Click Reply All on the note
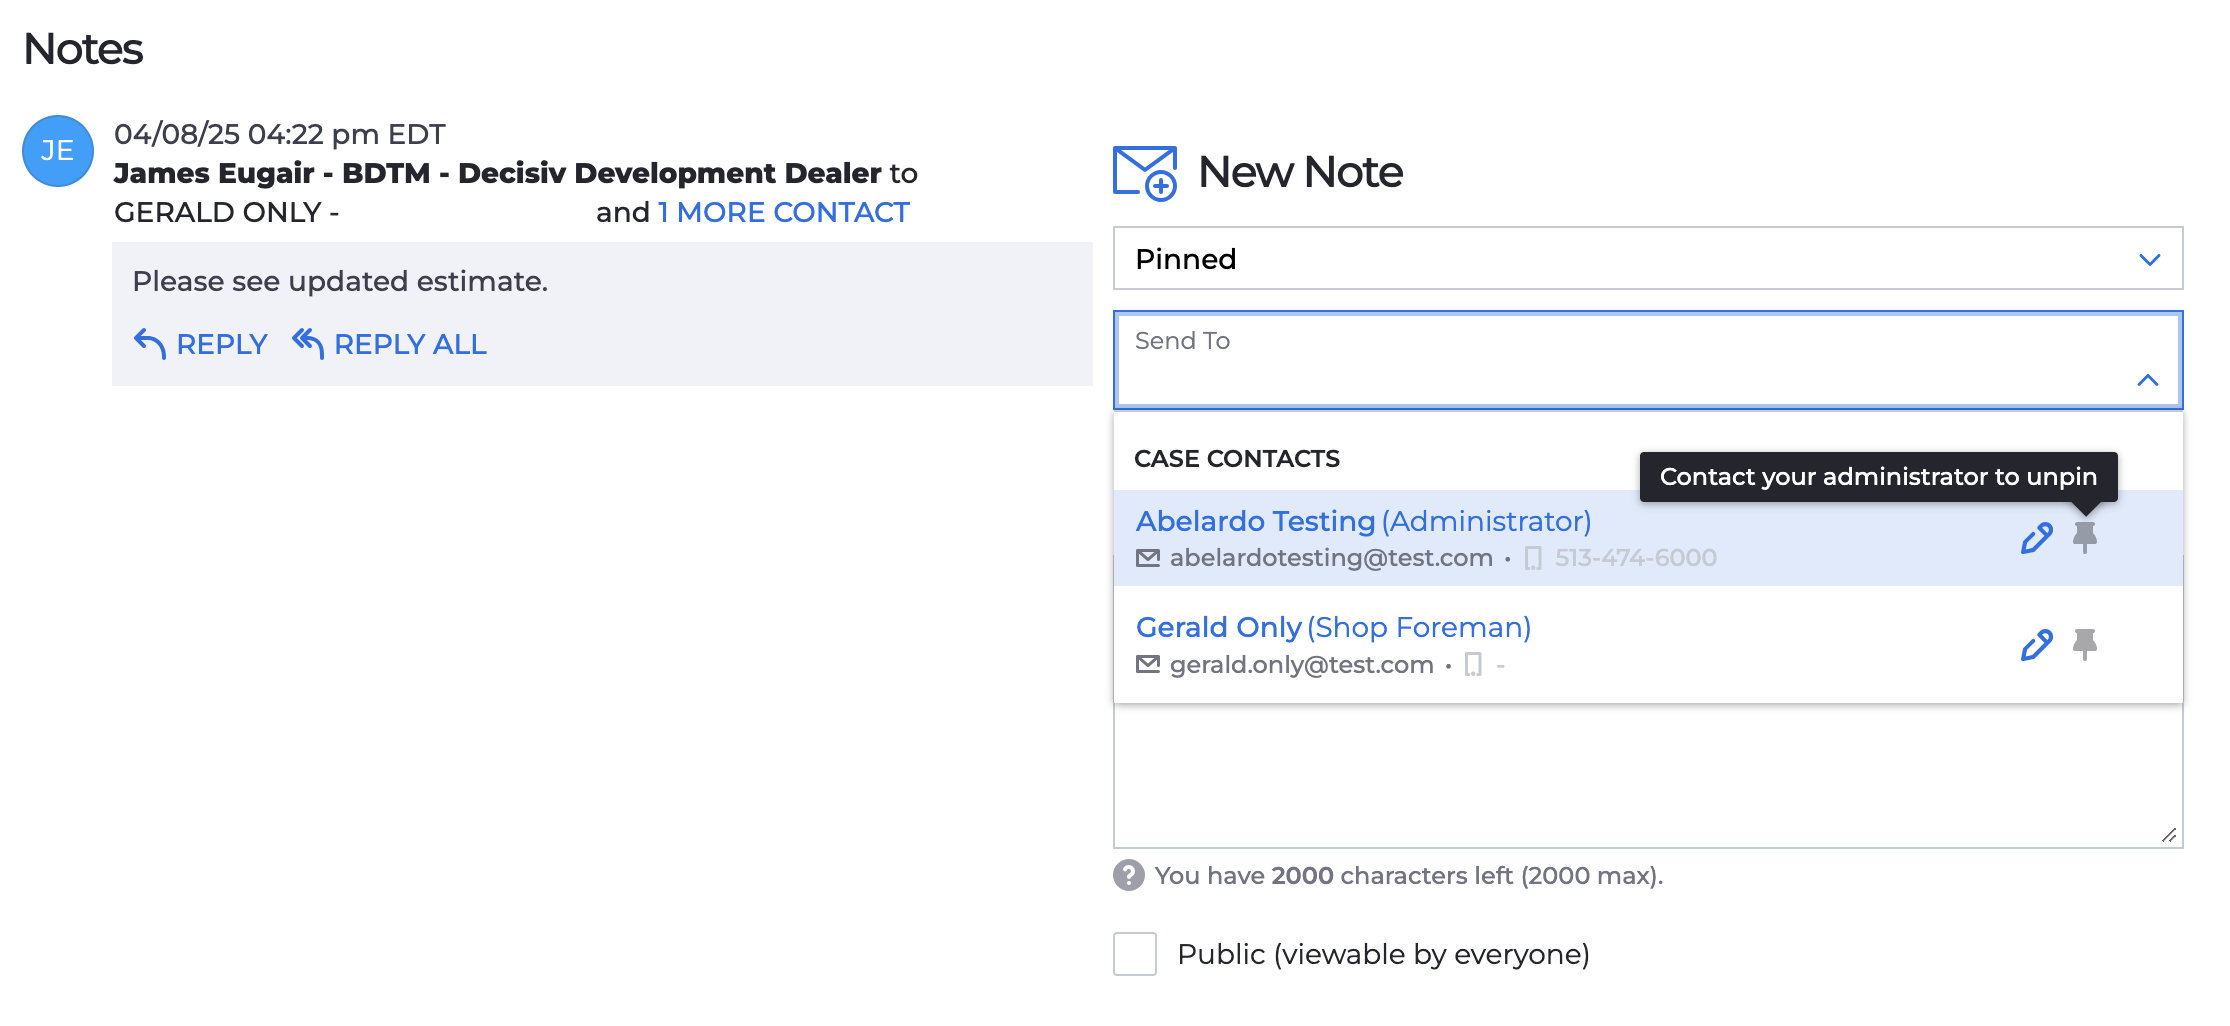2230x1026 pixels. pyautogui.click(x=389, y=344)
